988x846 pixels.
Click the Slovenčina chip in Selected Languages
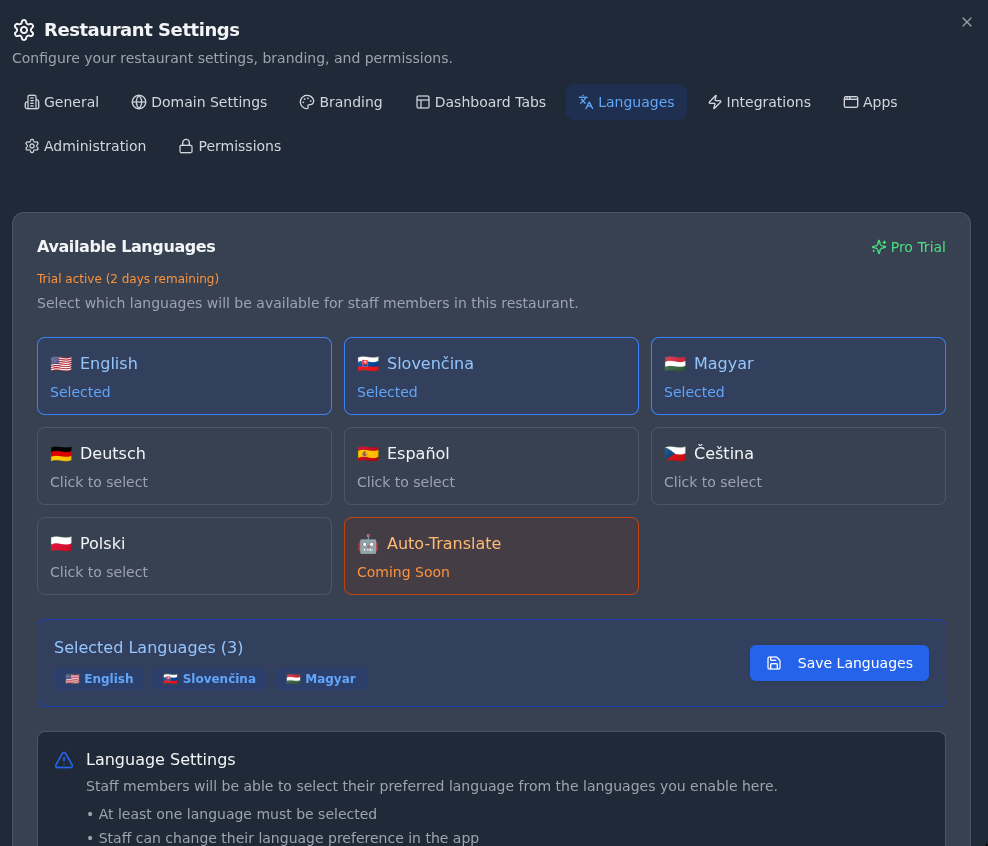(x=210, y=678)
